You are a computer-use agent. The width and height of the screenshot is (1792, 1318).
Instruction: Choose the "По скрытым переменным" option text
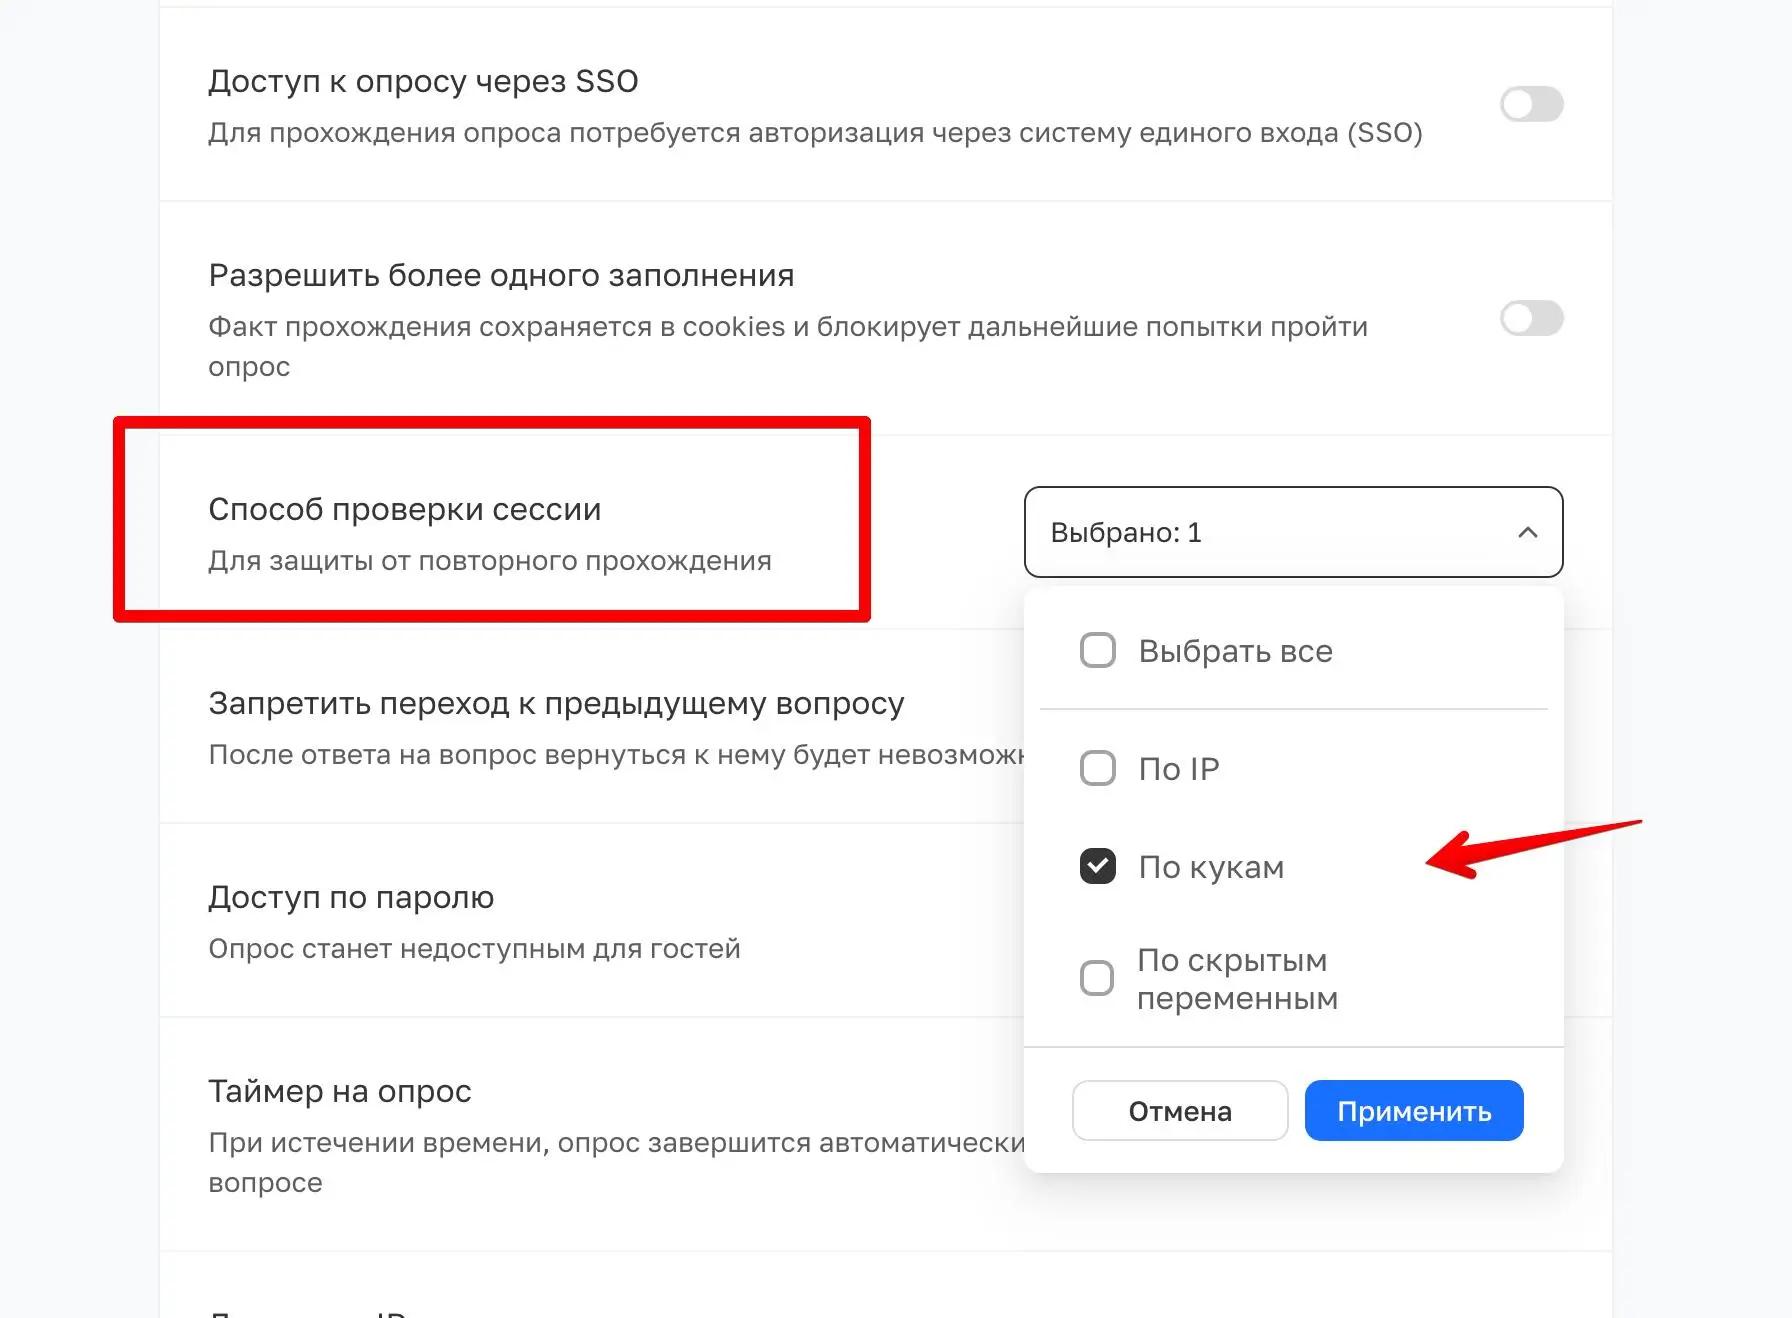pyautogui.click(x=1237, y=979)
